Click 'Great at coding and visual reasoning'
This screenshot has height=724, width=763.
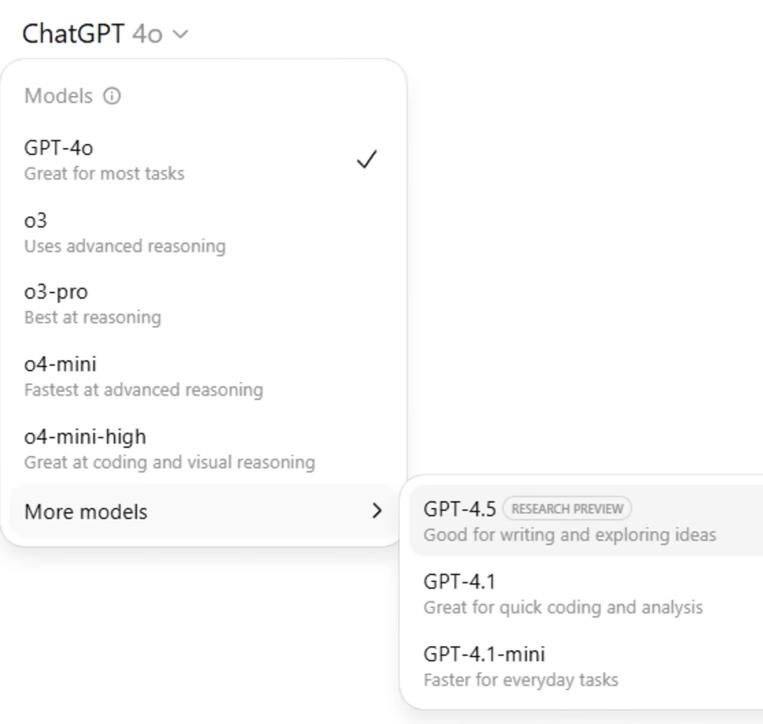coord(170,462)
